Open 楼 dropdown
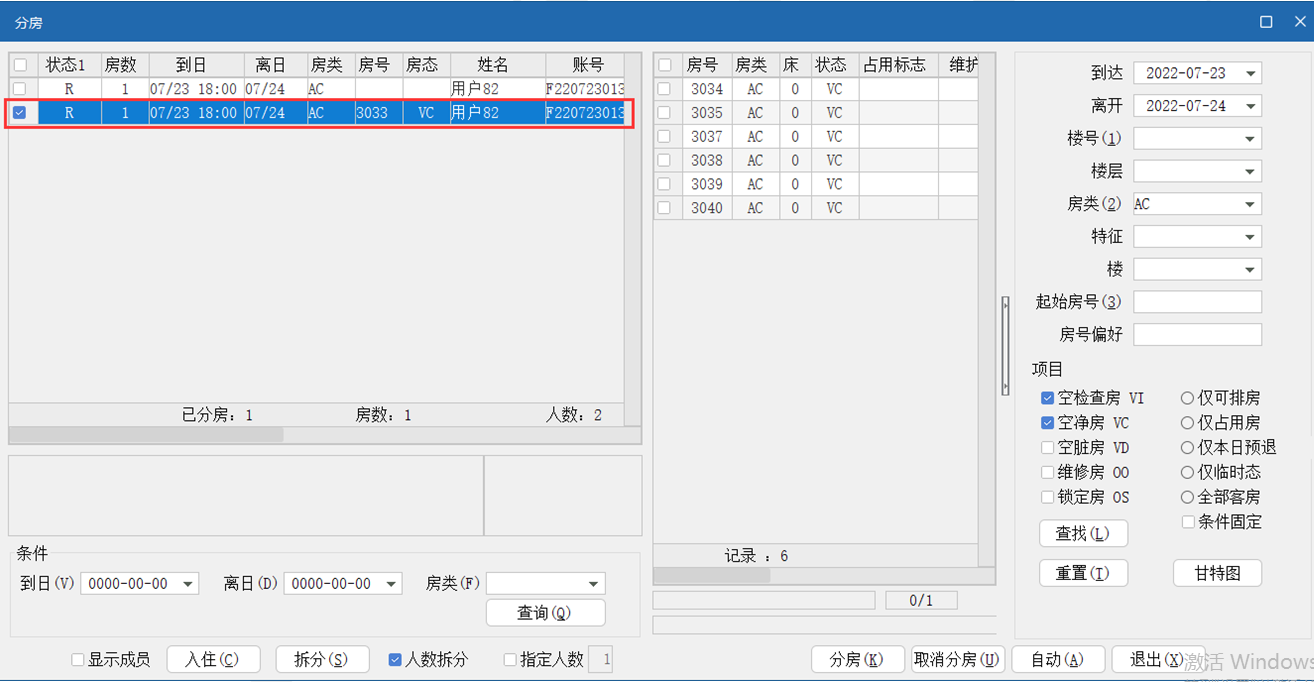Screen dimensions: 1314x682 pos(1250,270)
